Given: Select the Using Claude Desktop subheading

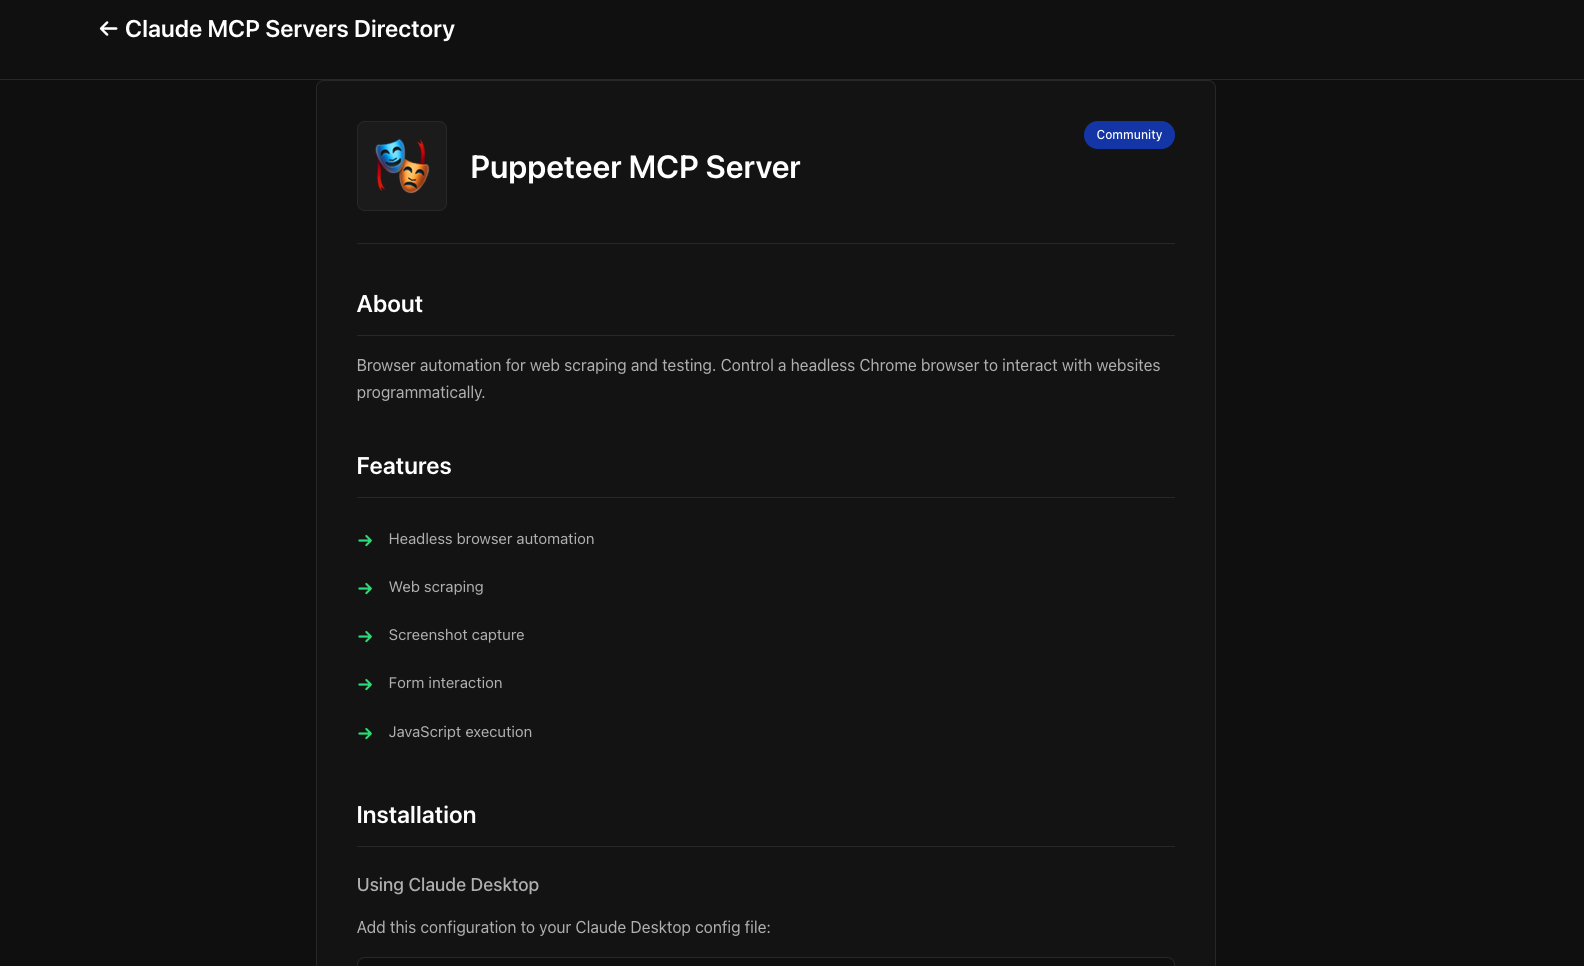Looking at the screenshot, I should [x=447, y=884].
